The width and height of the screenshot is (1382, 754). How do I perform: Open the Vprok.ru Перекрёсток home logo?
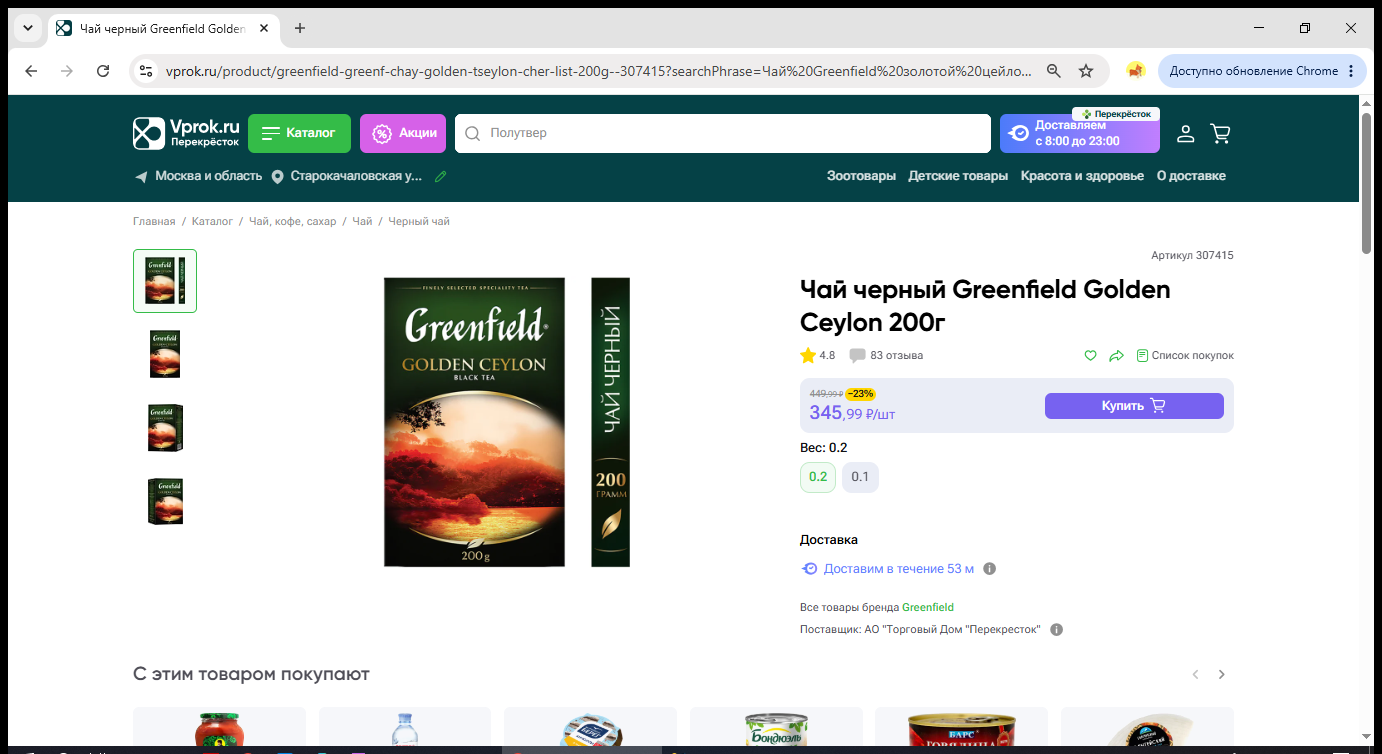click(187, 133)
